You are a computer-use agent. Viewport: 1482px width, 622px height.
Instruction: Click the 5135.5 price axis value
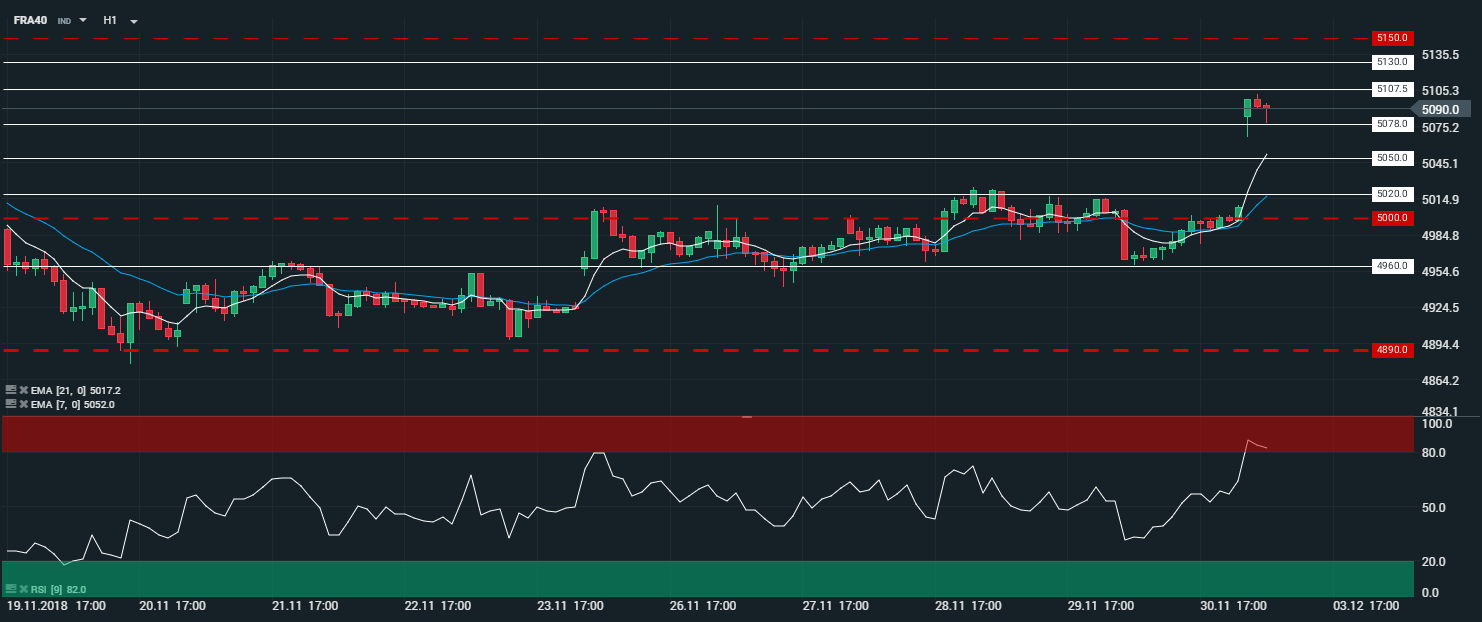(x=1440, y=54)
